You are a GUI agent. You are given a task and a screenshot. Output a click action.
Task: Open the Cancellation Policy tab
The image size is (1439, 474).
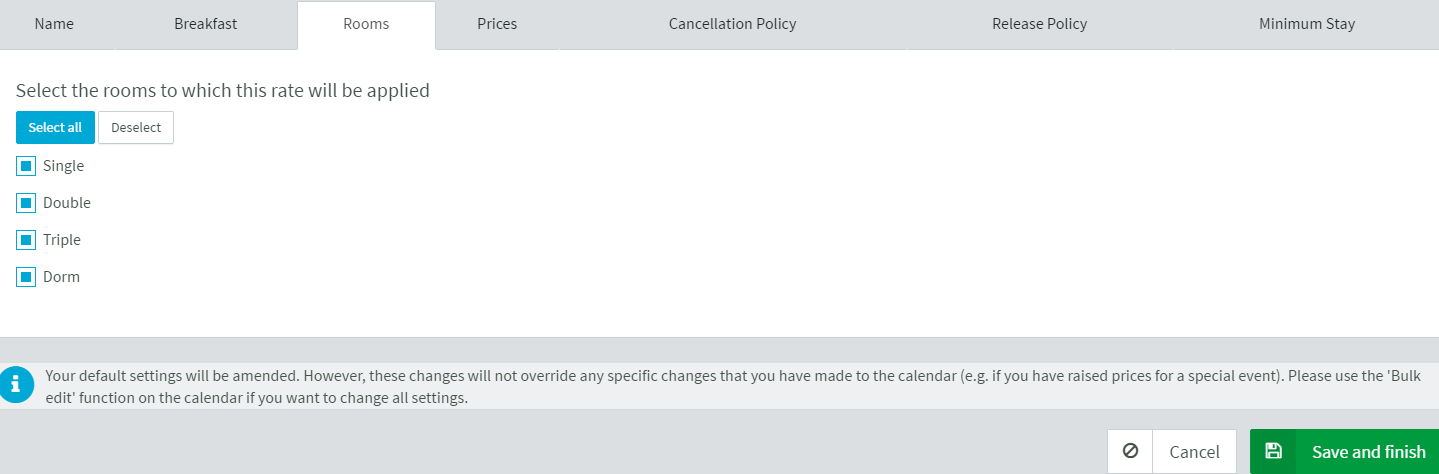coord(733,24)
